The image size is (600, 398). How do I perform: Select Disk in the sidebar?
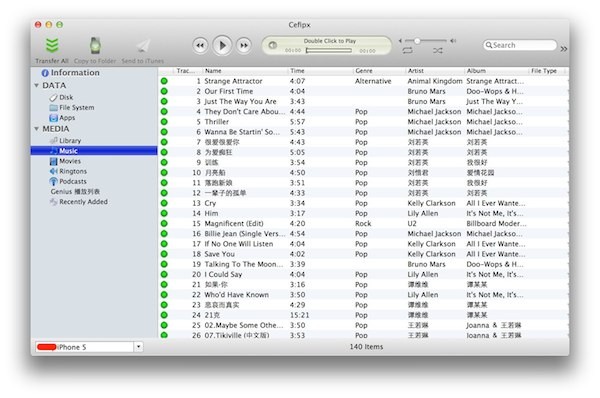coord(61,97)
